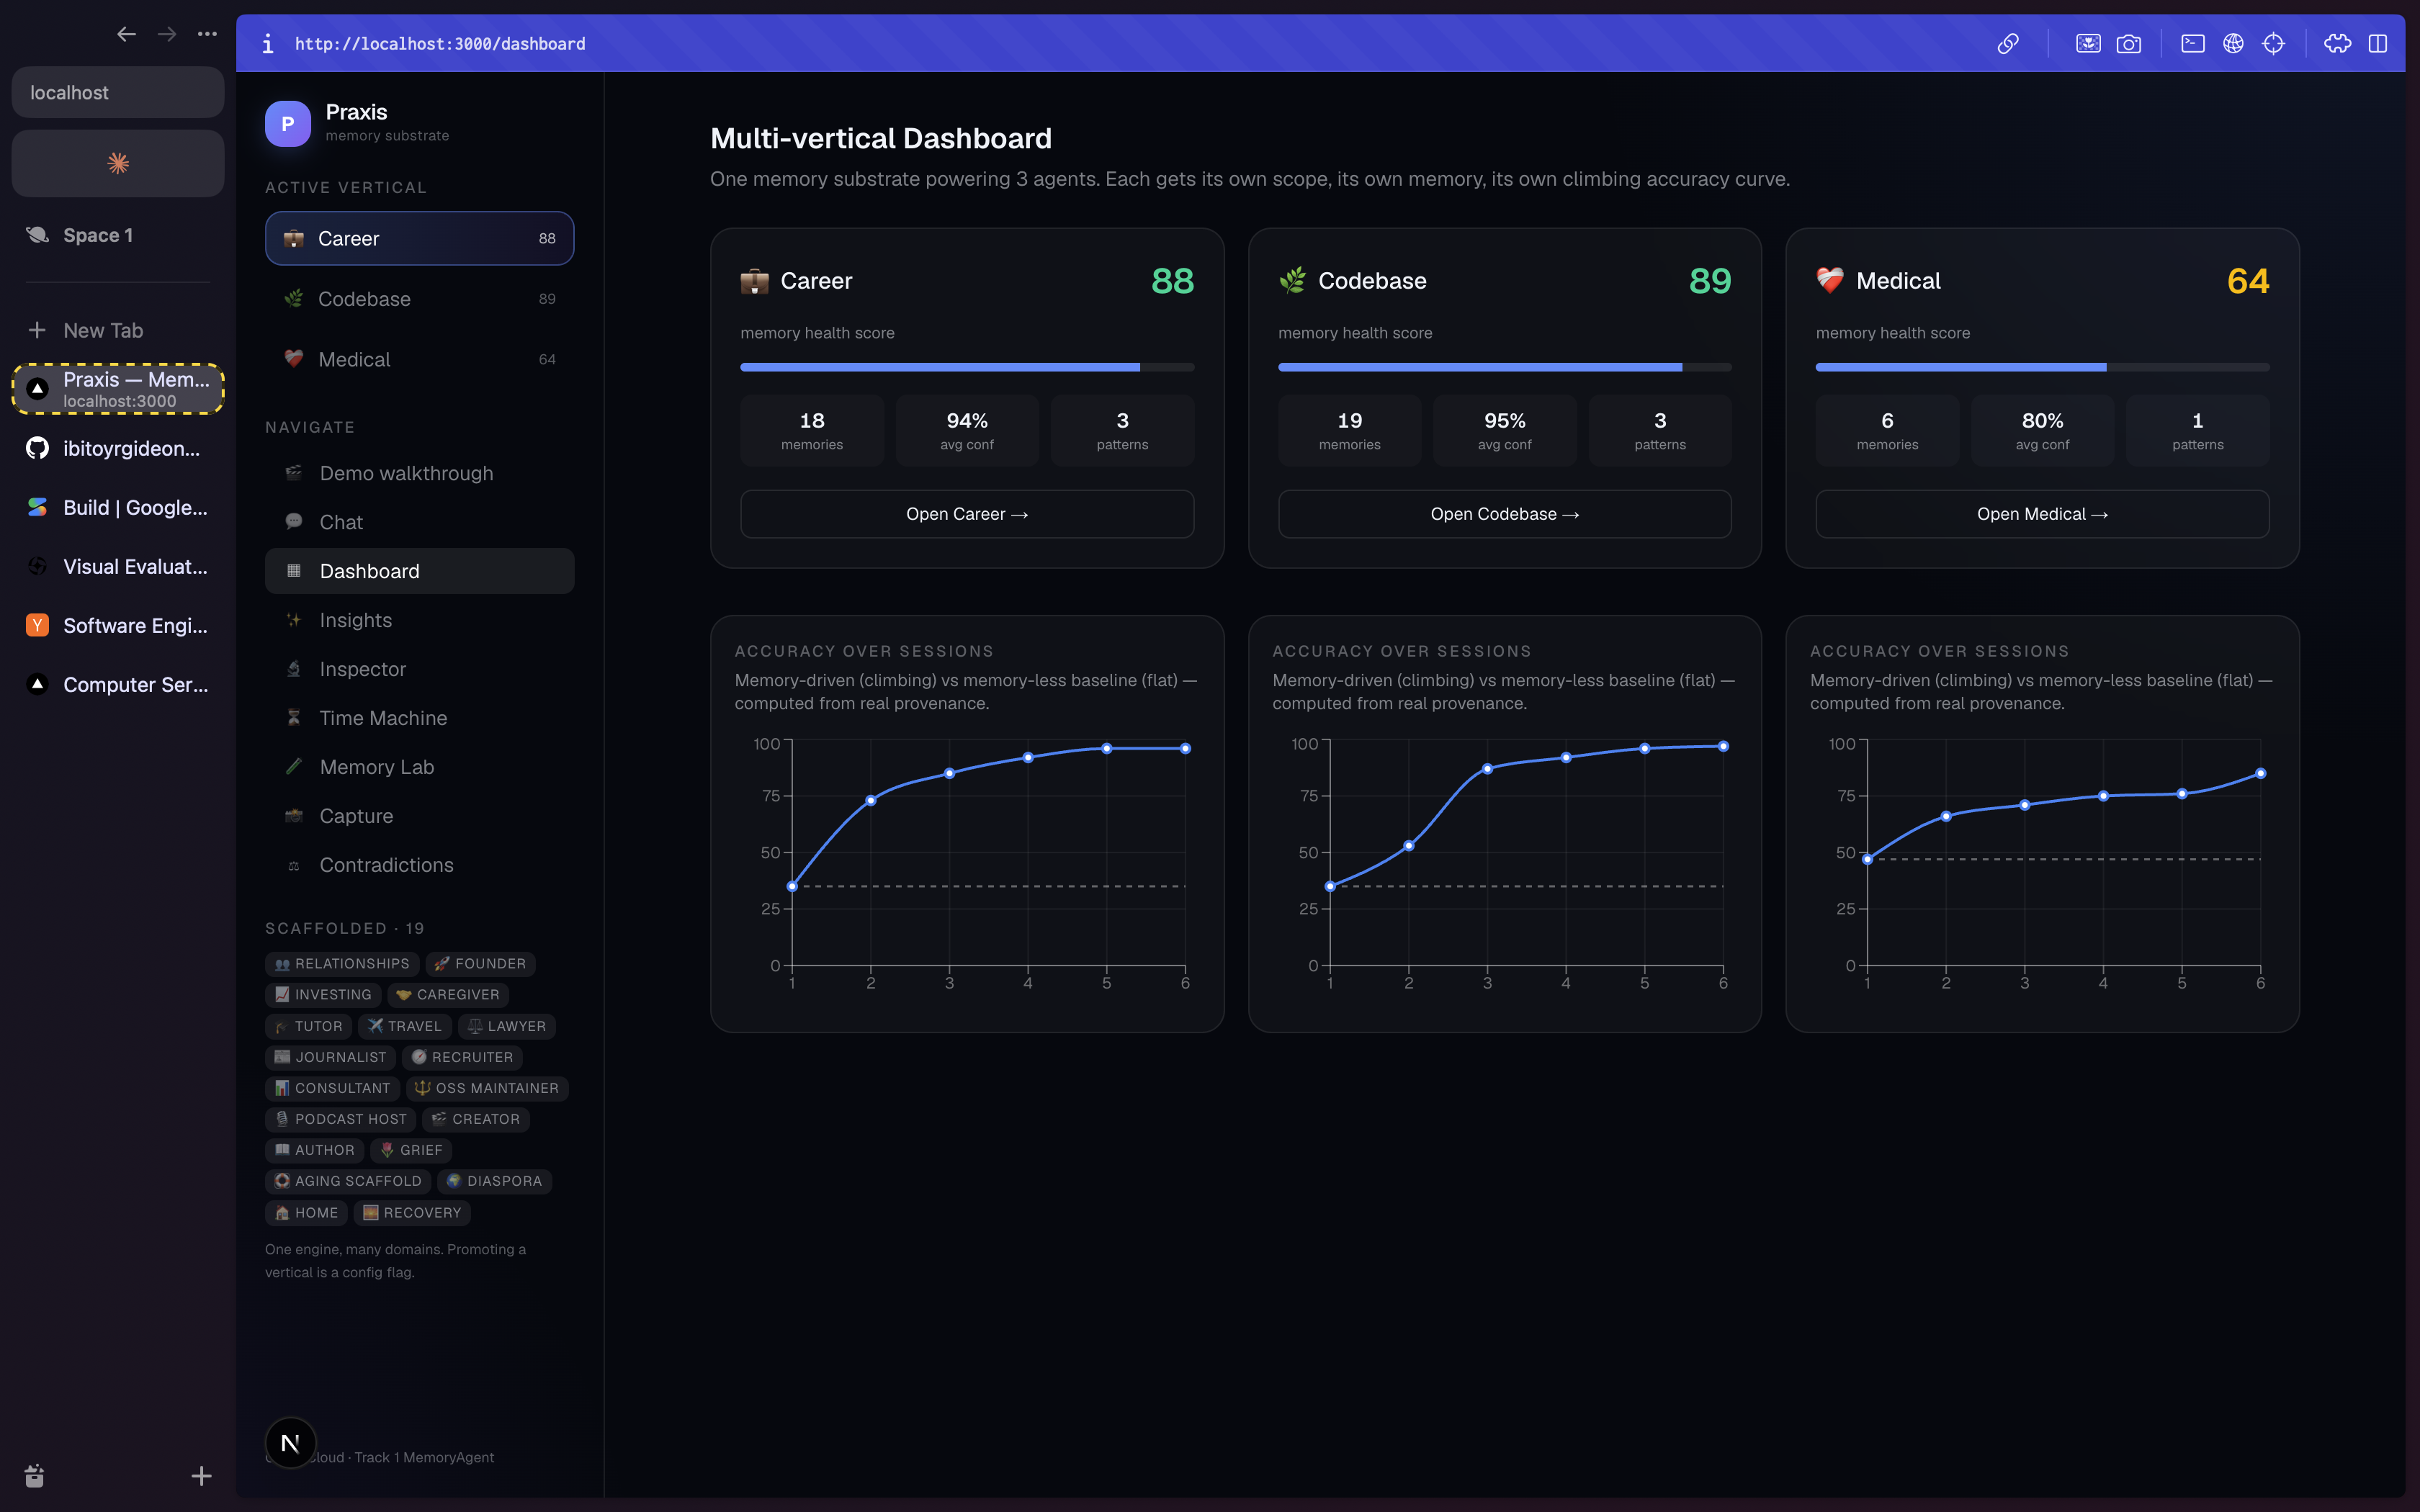Click the Next.js dev indicator badge

click(x=290, y=1443)
